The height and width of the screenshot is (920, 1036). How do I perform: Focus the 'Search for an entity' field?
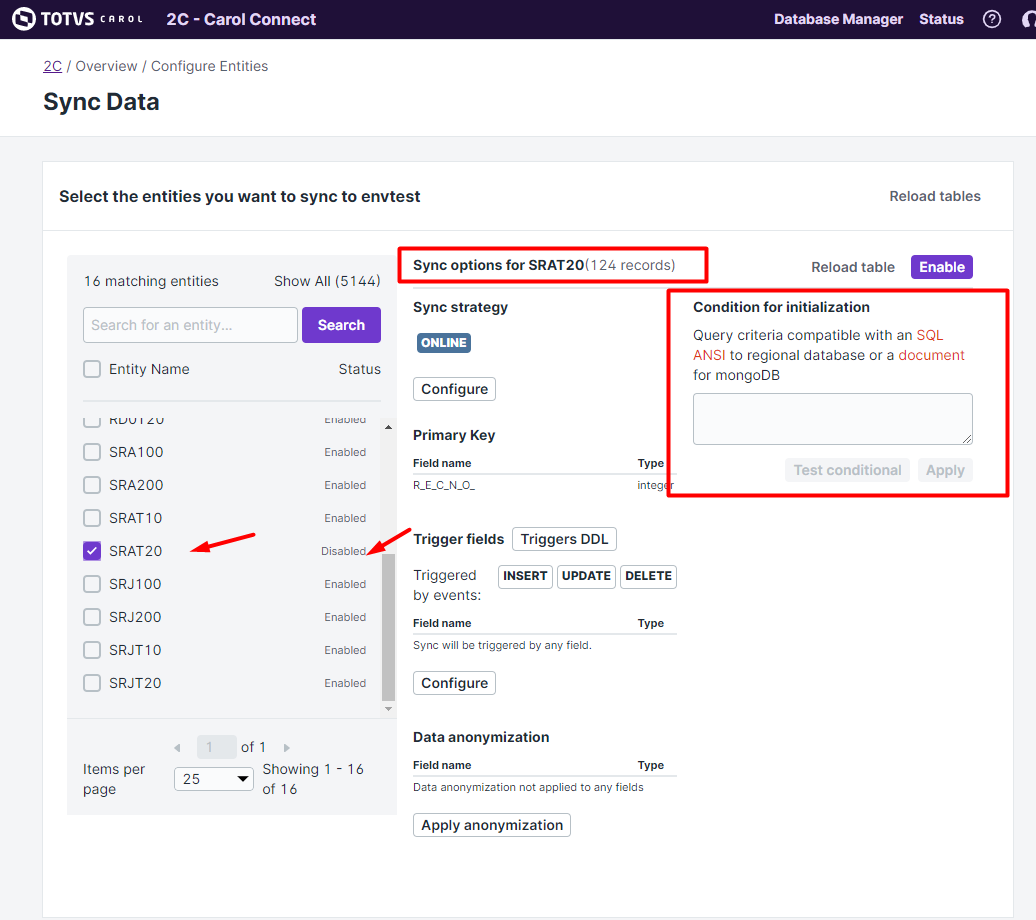pos(190,325)
